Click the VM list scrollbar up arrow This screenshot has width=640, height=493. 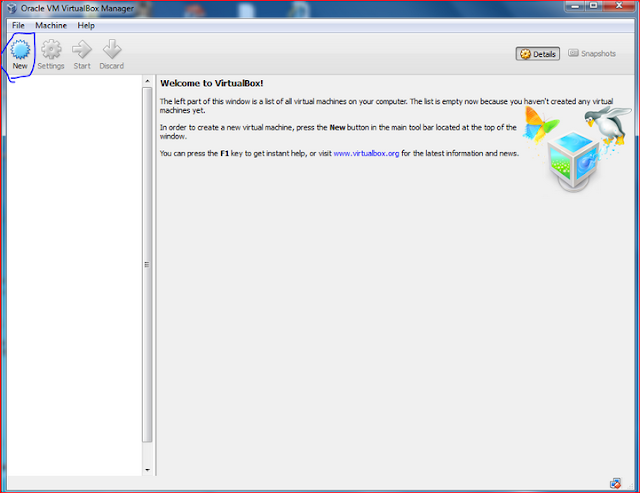147,82
